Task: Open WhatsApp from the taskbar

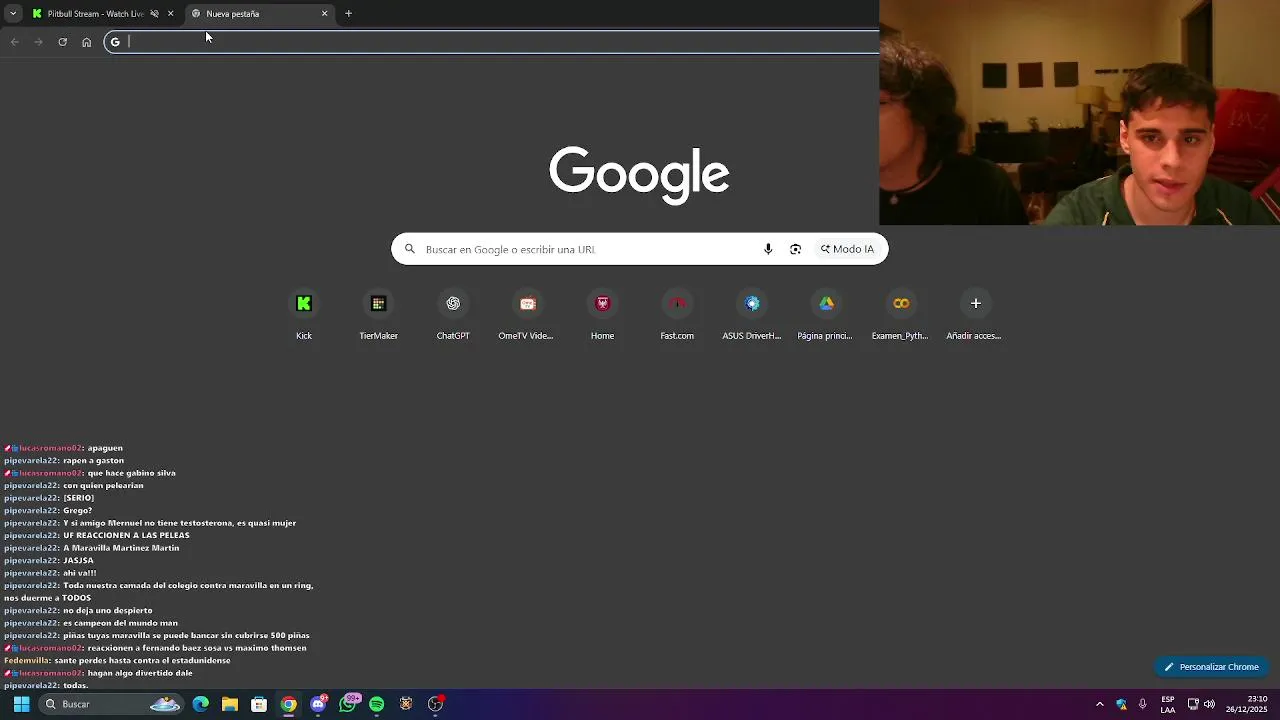Action: (x=347, y=704)
